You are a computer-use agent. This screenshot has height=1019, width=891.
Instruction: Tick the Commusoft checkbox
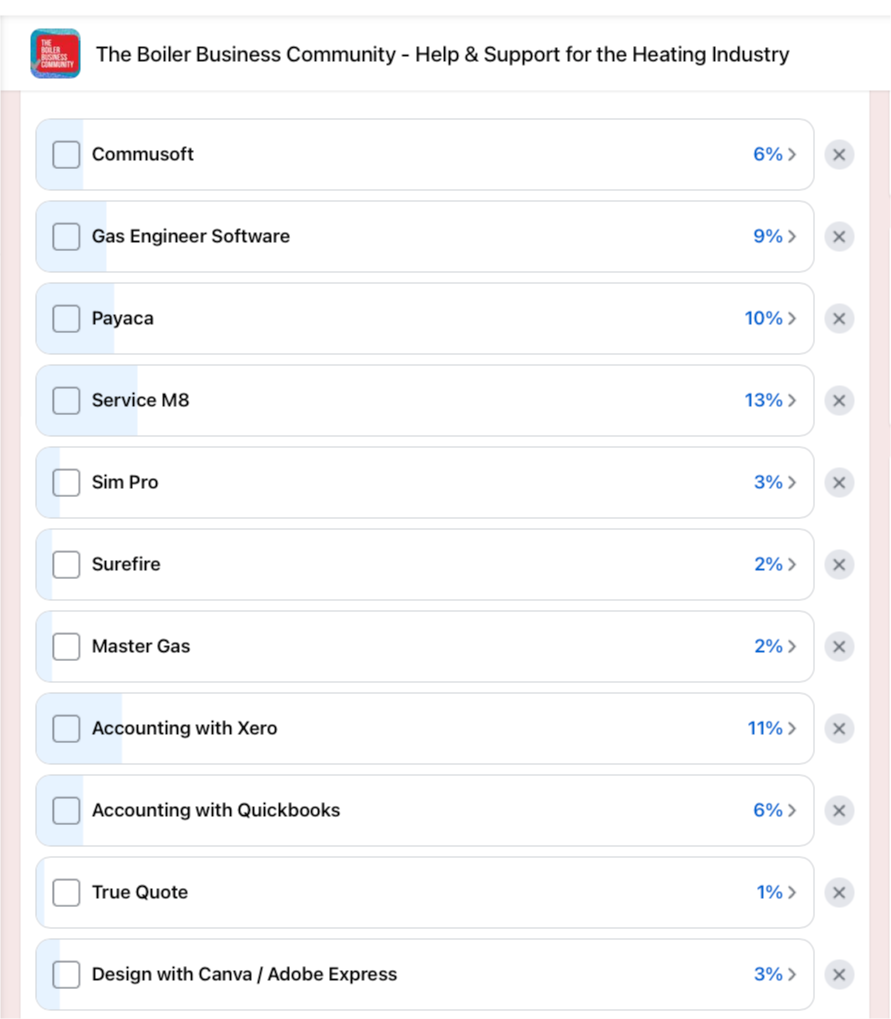tap(66, 155)
